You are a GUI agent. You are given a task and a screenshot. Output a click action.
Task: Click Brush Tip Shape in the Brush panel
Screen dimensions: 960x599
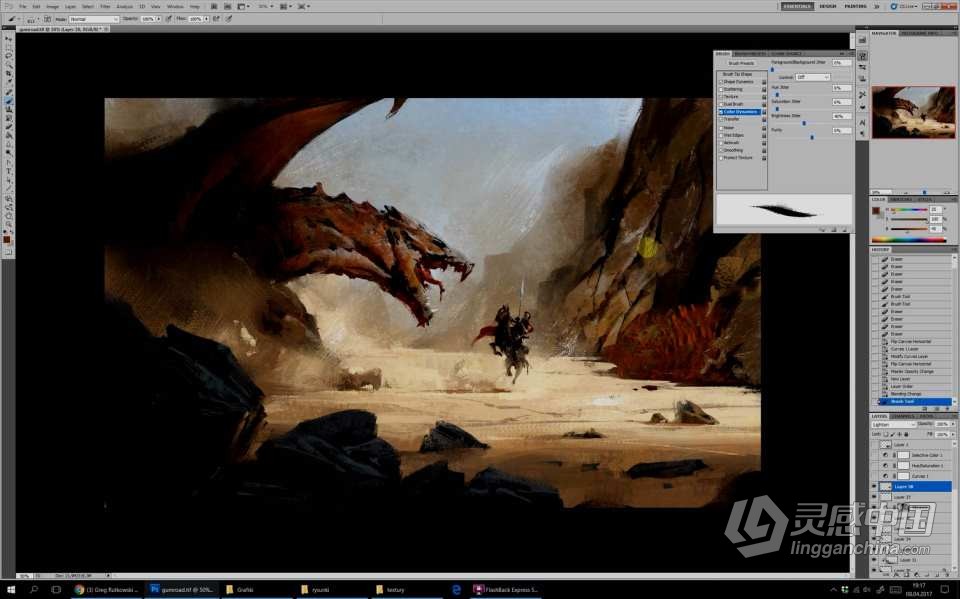738,74
